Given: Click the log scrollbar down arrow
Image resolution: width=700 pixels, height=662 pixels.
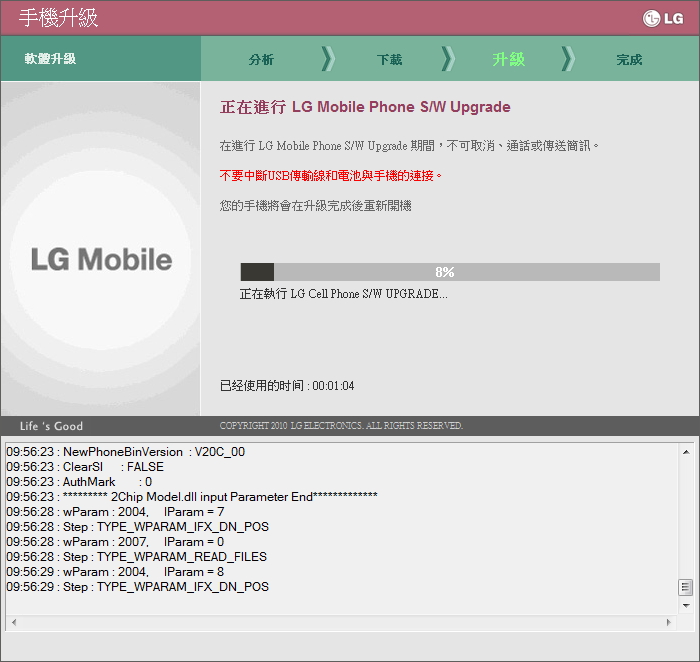Looking at the screenshot, I should pos(686,606).
